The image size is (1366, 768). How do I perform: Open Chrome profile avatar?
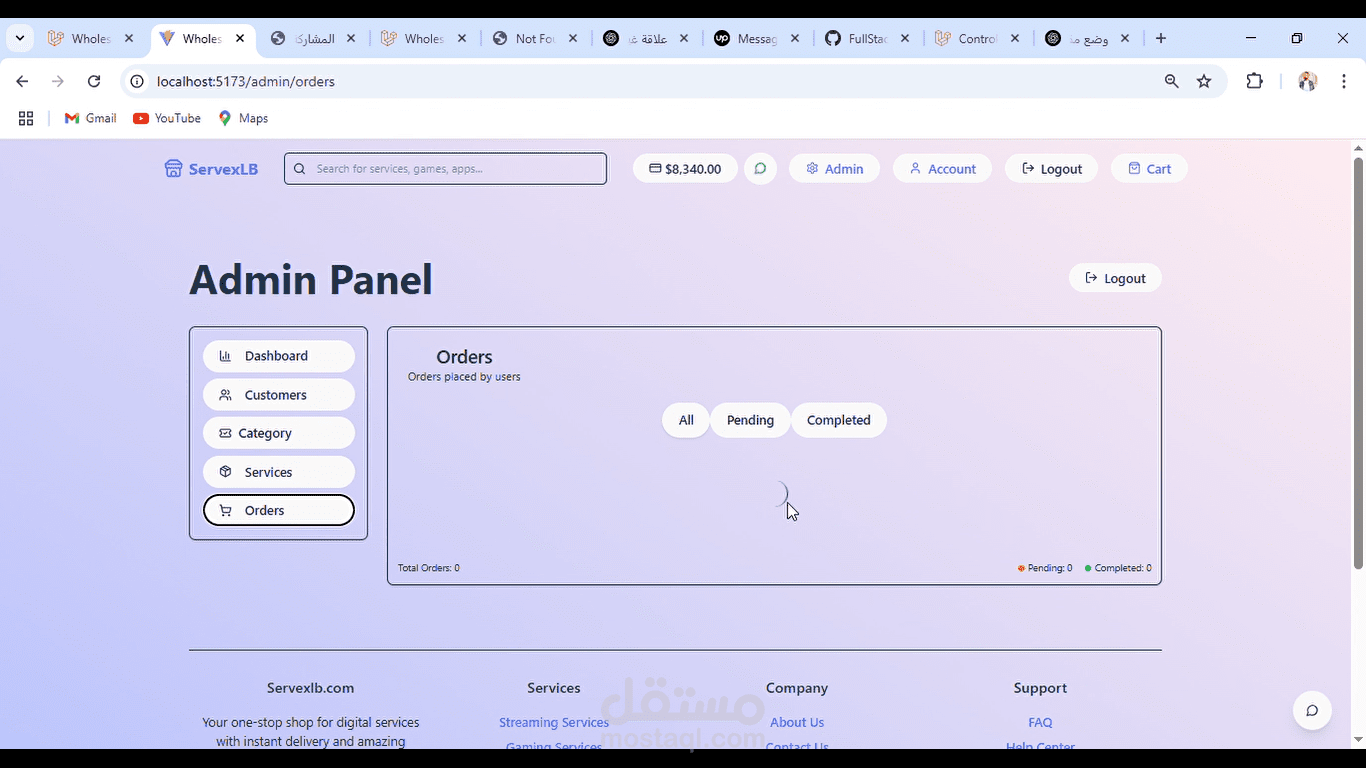click(x=1307, y=81)
